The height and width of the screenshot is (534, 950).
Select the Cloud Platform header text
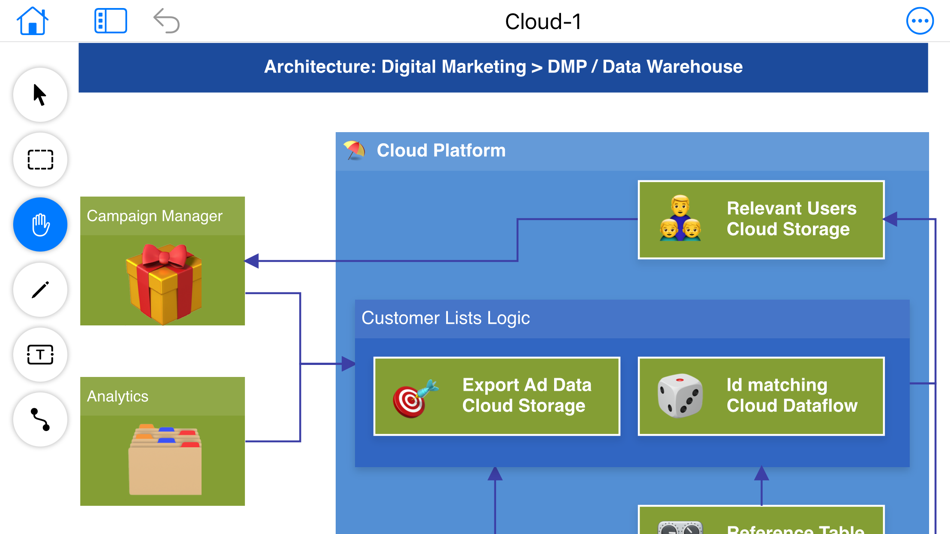[441, 150]
